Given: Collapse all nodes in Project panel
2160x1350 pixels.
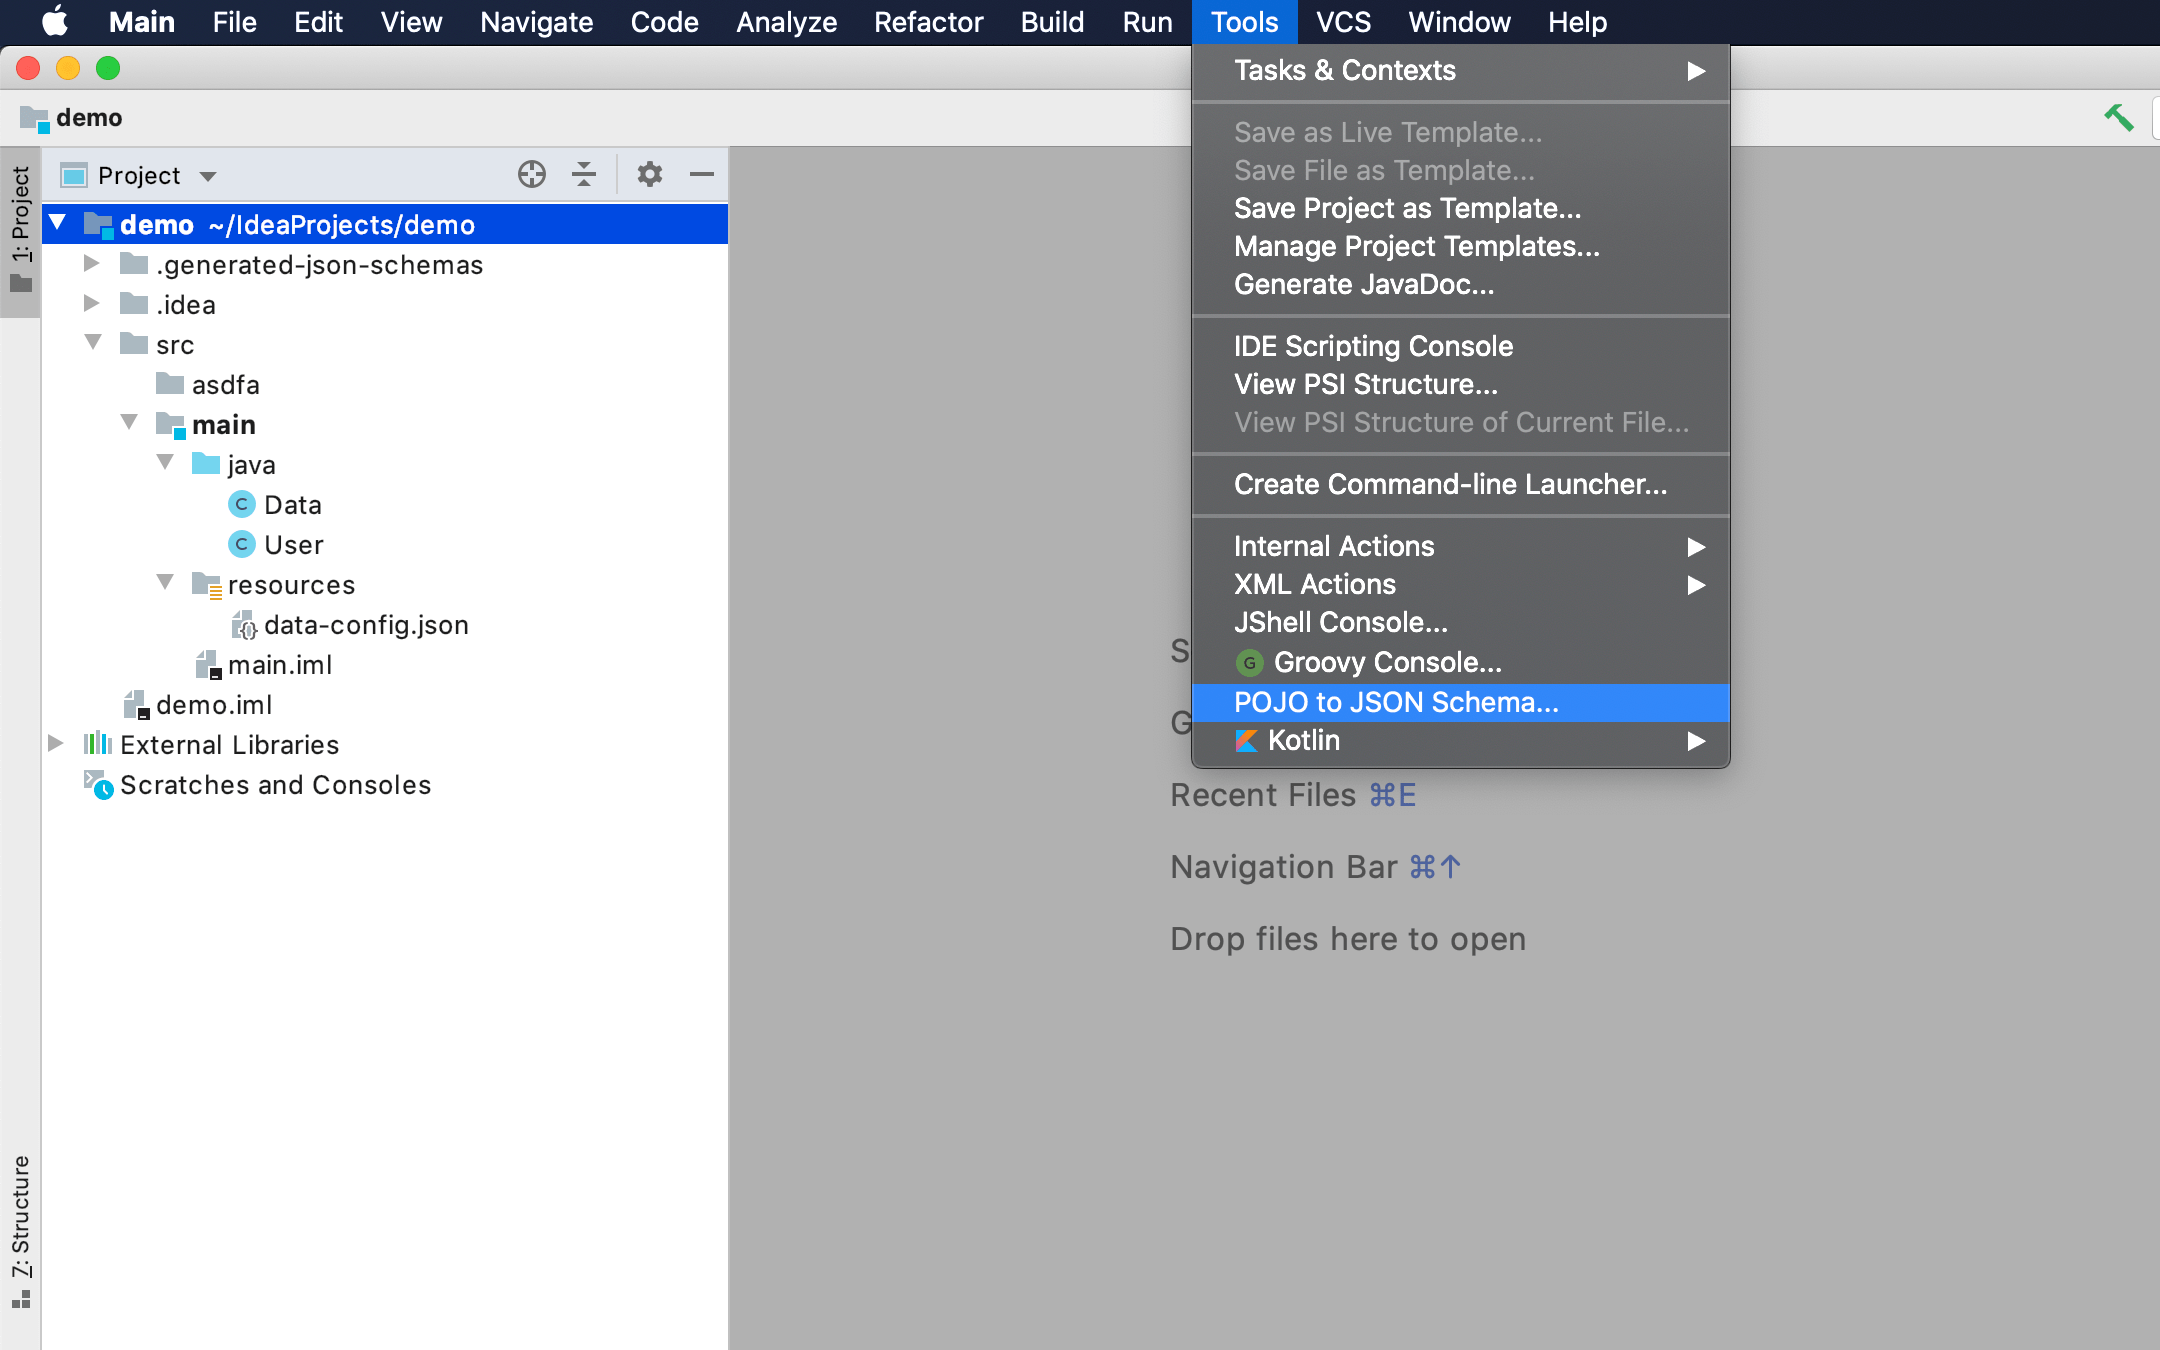Looking at the screenshot, I should (x=583, y=174).
